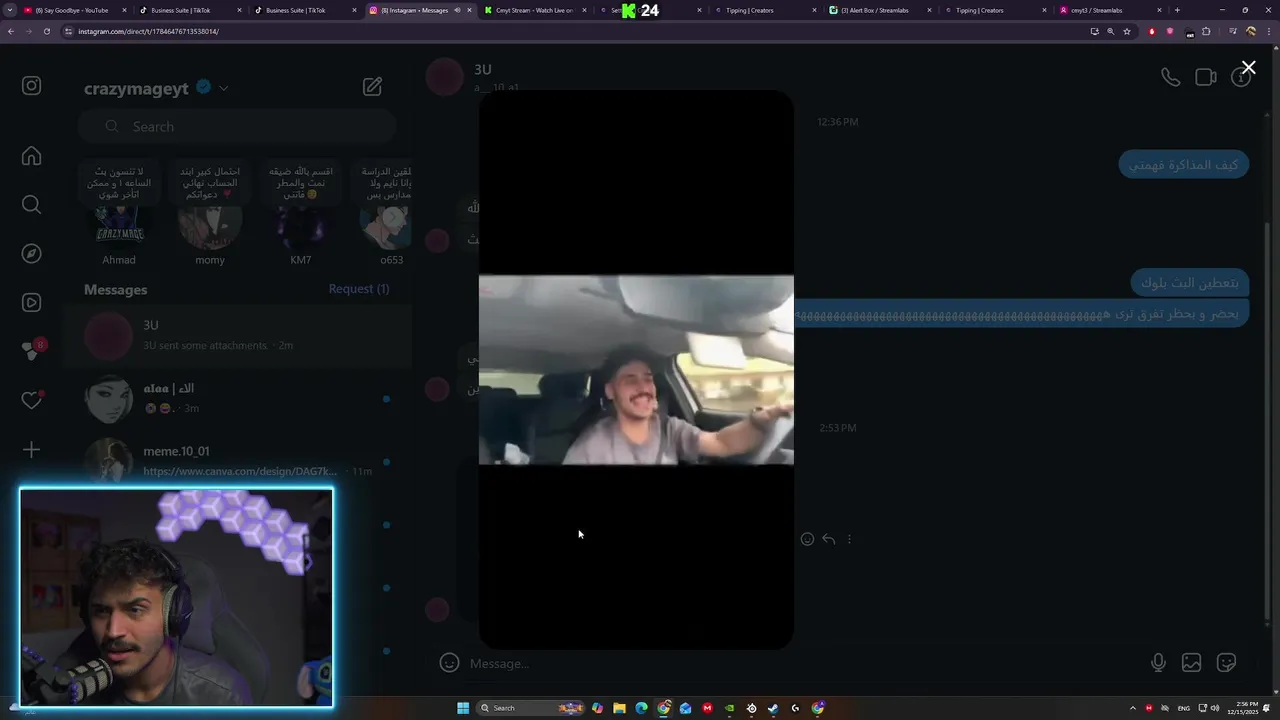The width and height of the screenshot is (1280, 720).
Task: Open the Notifications heart icon
Action: [31, 400]
